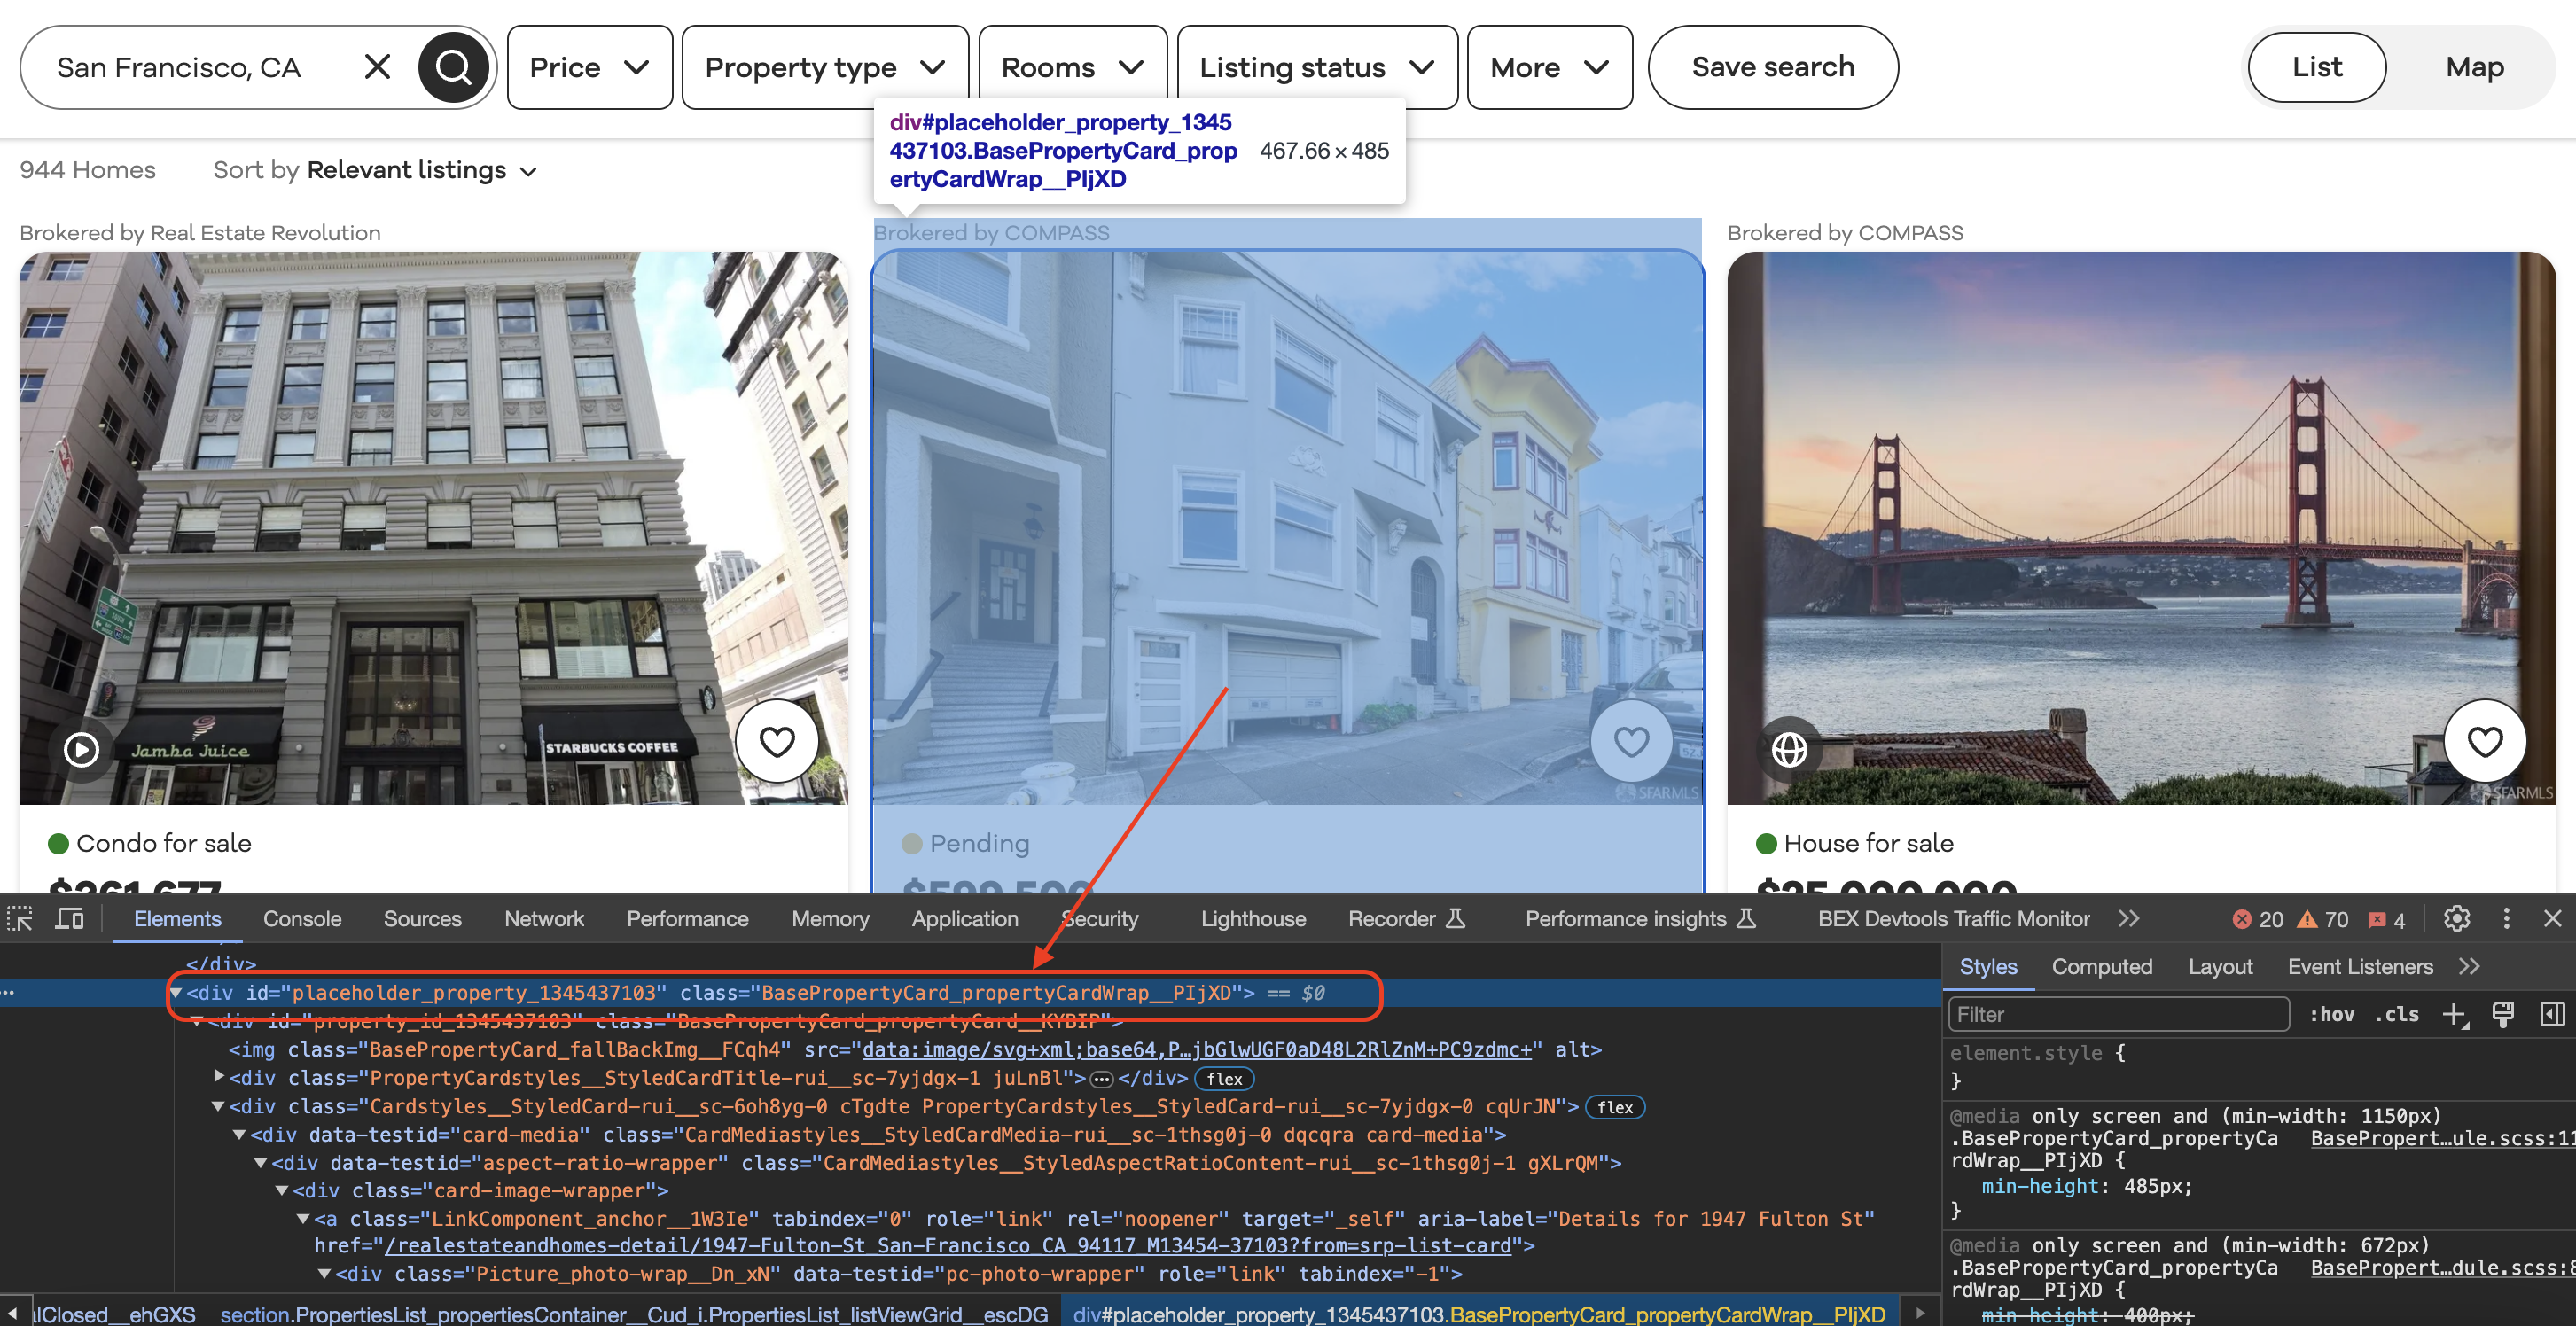Play video tour on Condo listing
The height and width of the screenshot is (1326, 2576).
click(81, 749)
